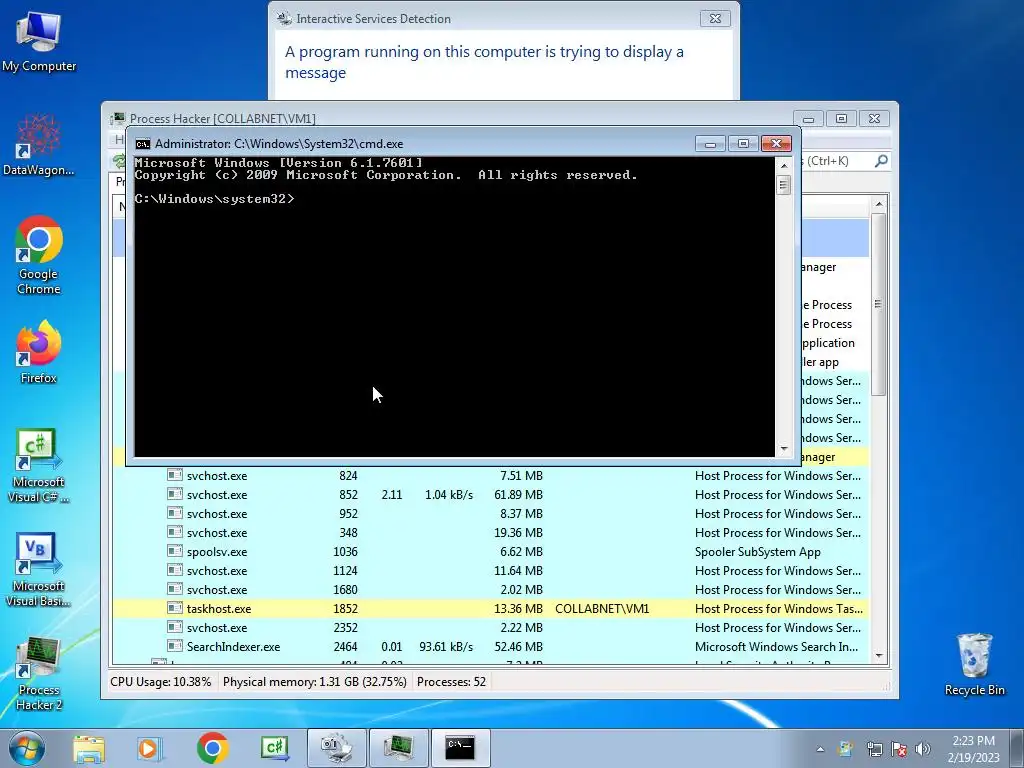Click the Physical memory status bar entry

click(314, 682)
